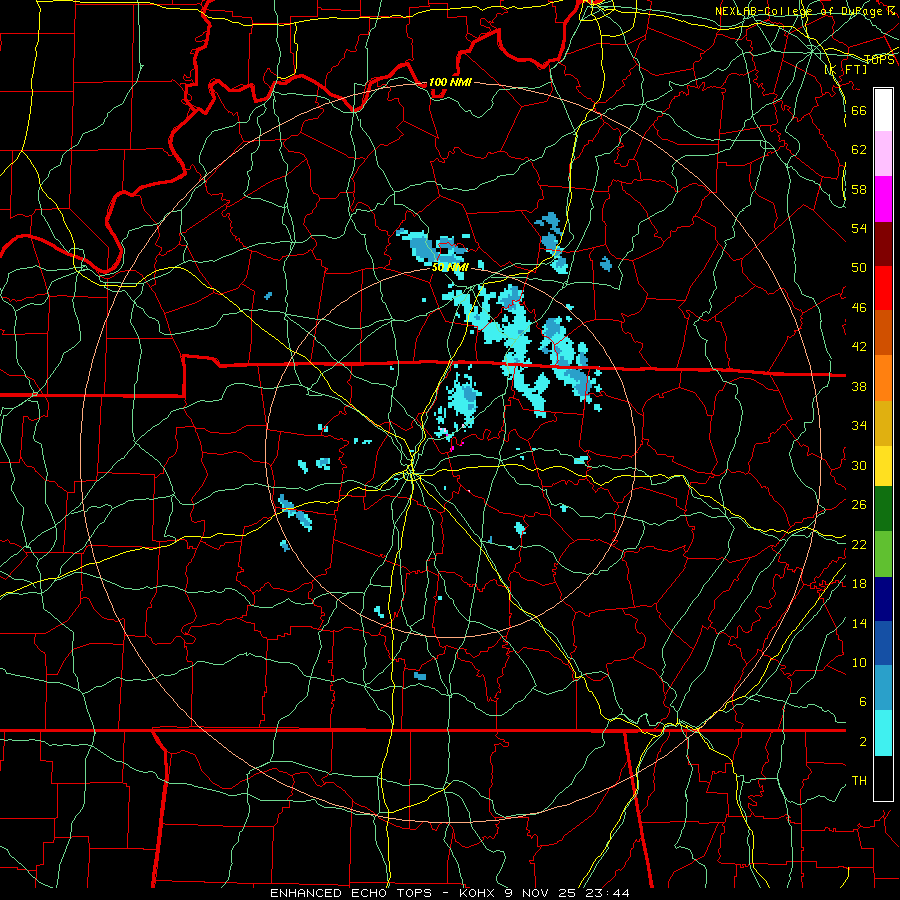
Task: Click the dark green legend swatch
Action: 883,509
